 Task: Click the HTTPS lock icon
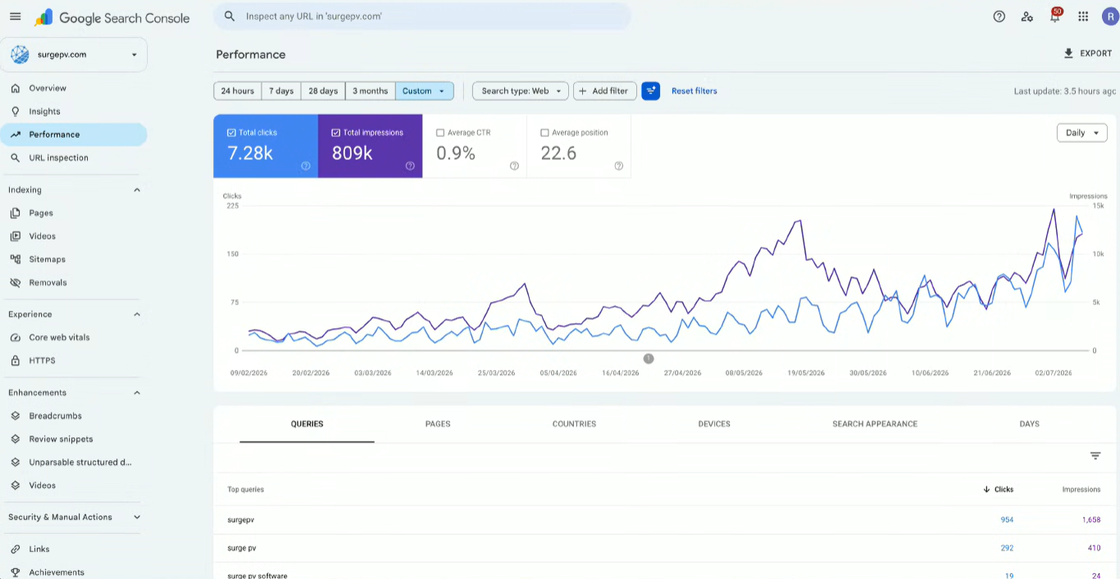coord(15,361)
